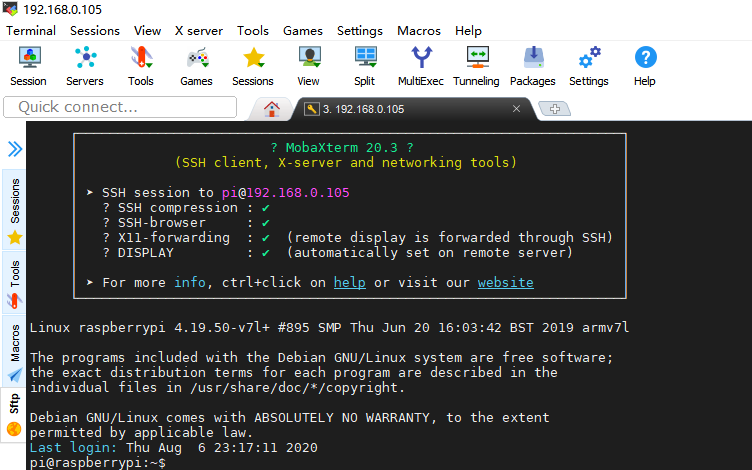Open the Games menu in menu bar
Viewport: 752px width, 470px height.
[x=303, y=31]
